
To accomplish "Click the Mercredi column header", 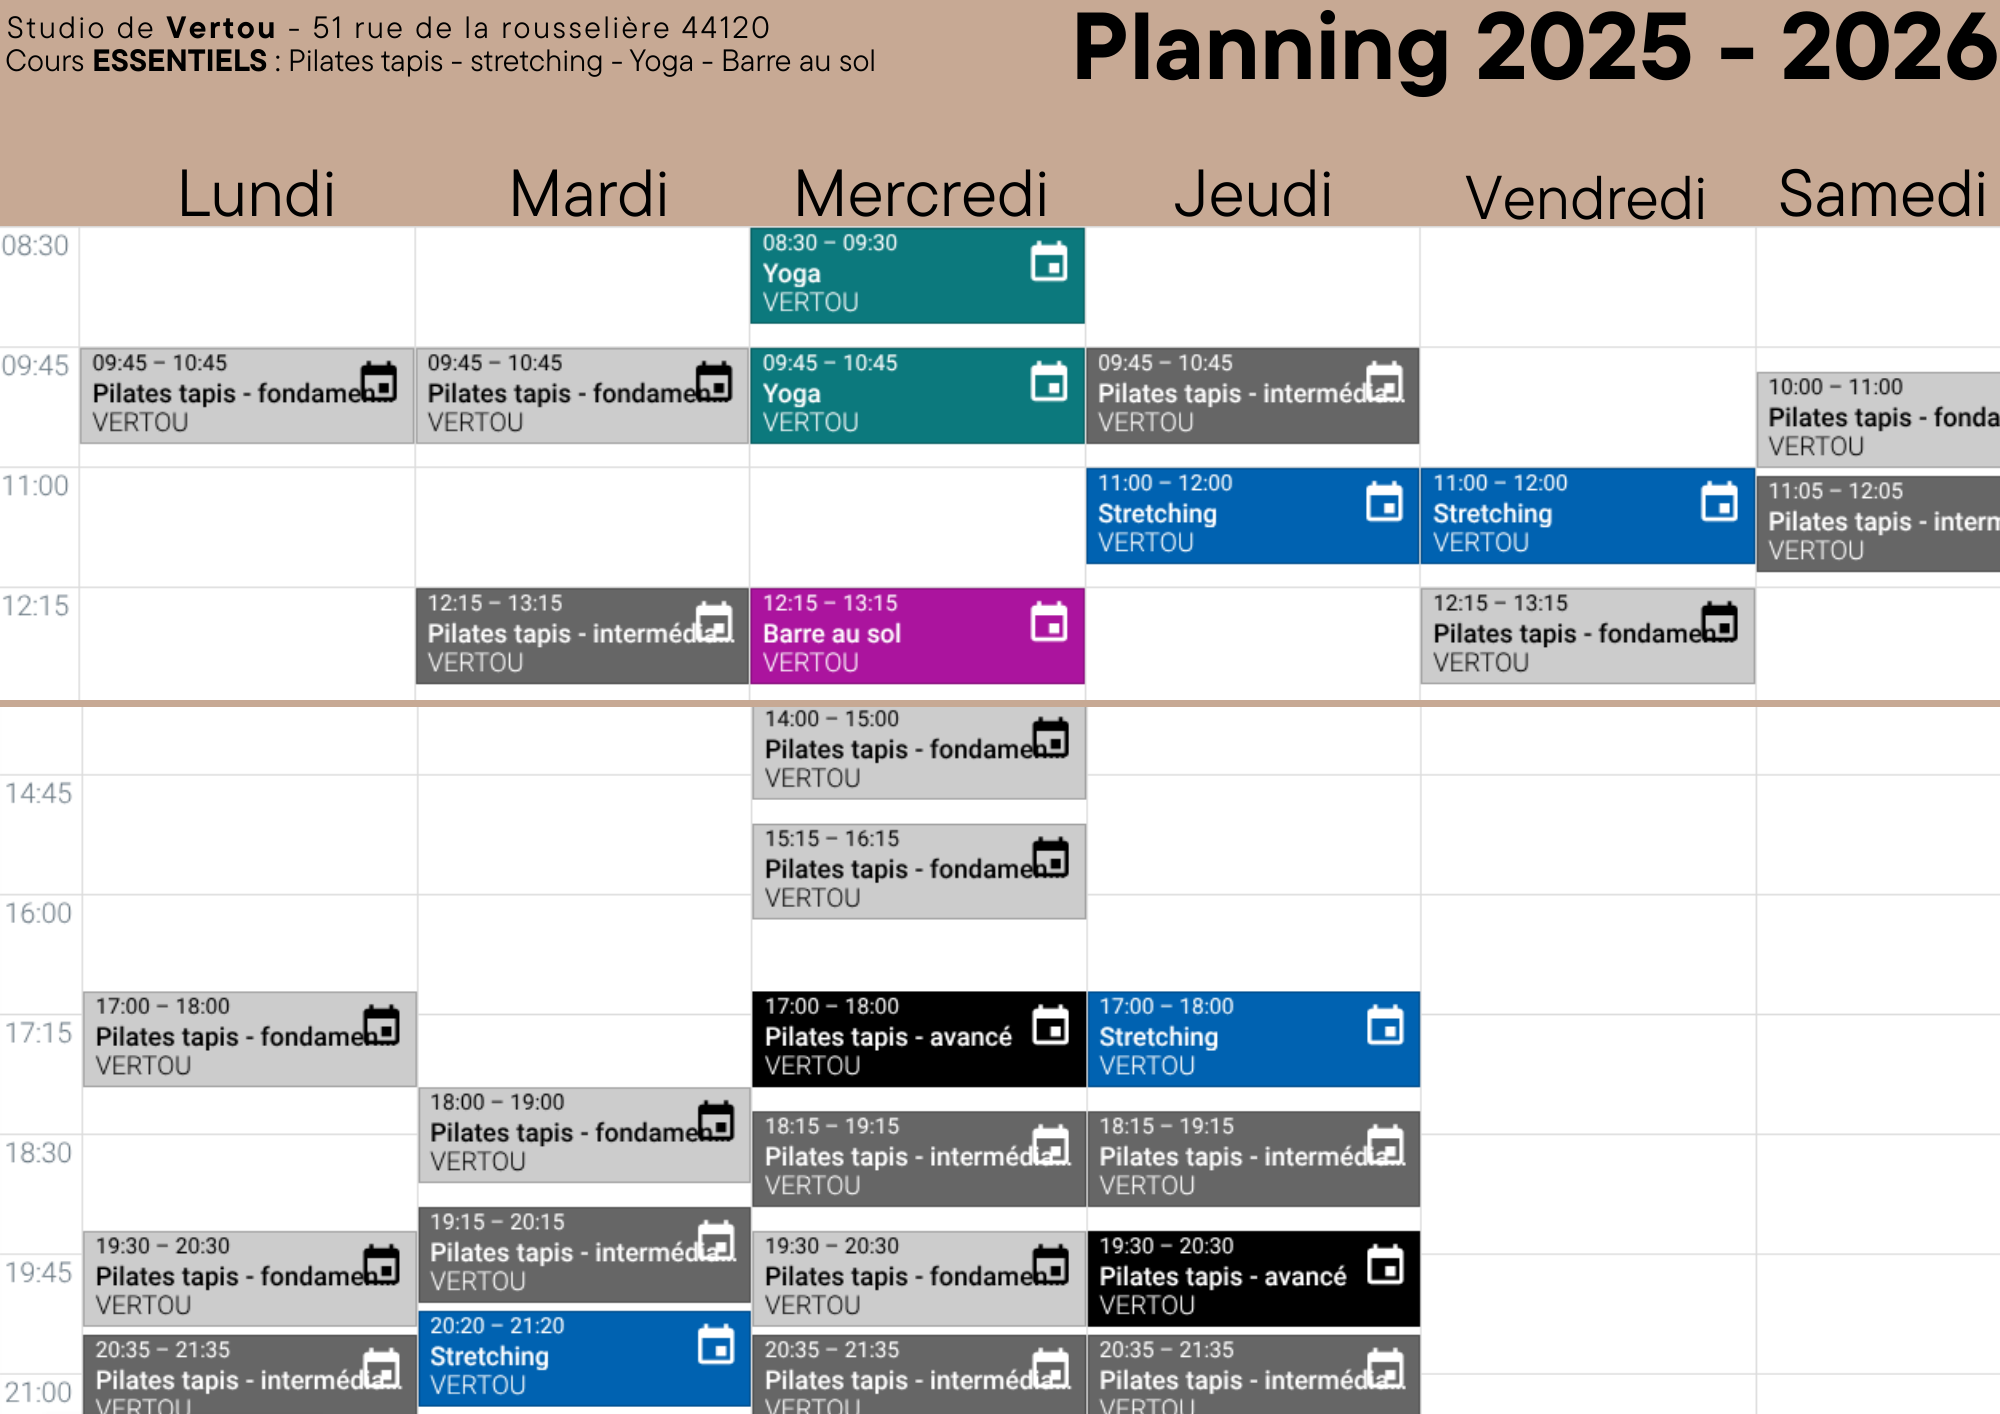I will (921, 194).
